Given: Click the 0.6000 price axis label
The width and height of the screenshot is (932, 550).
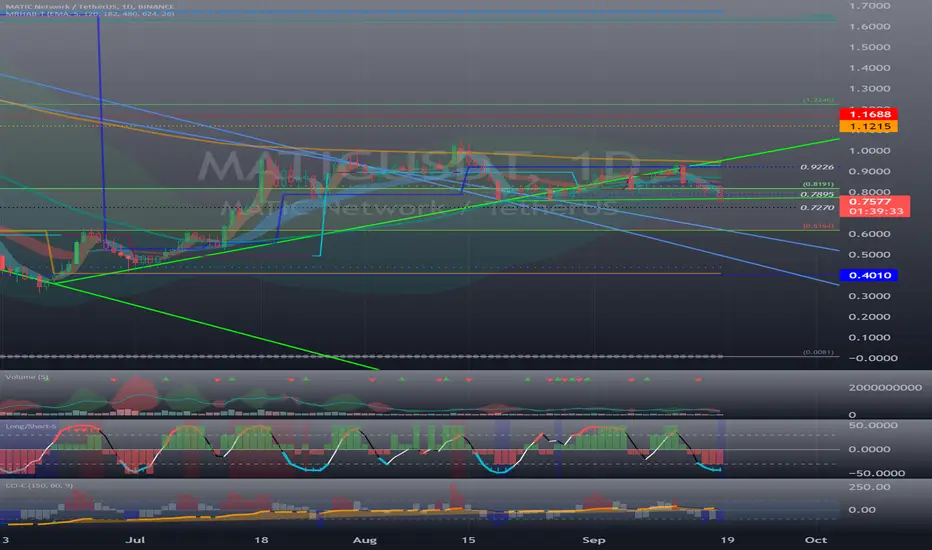Looking at the screenshot, I should pos(870,234).
